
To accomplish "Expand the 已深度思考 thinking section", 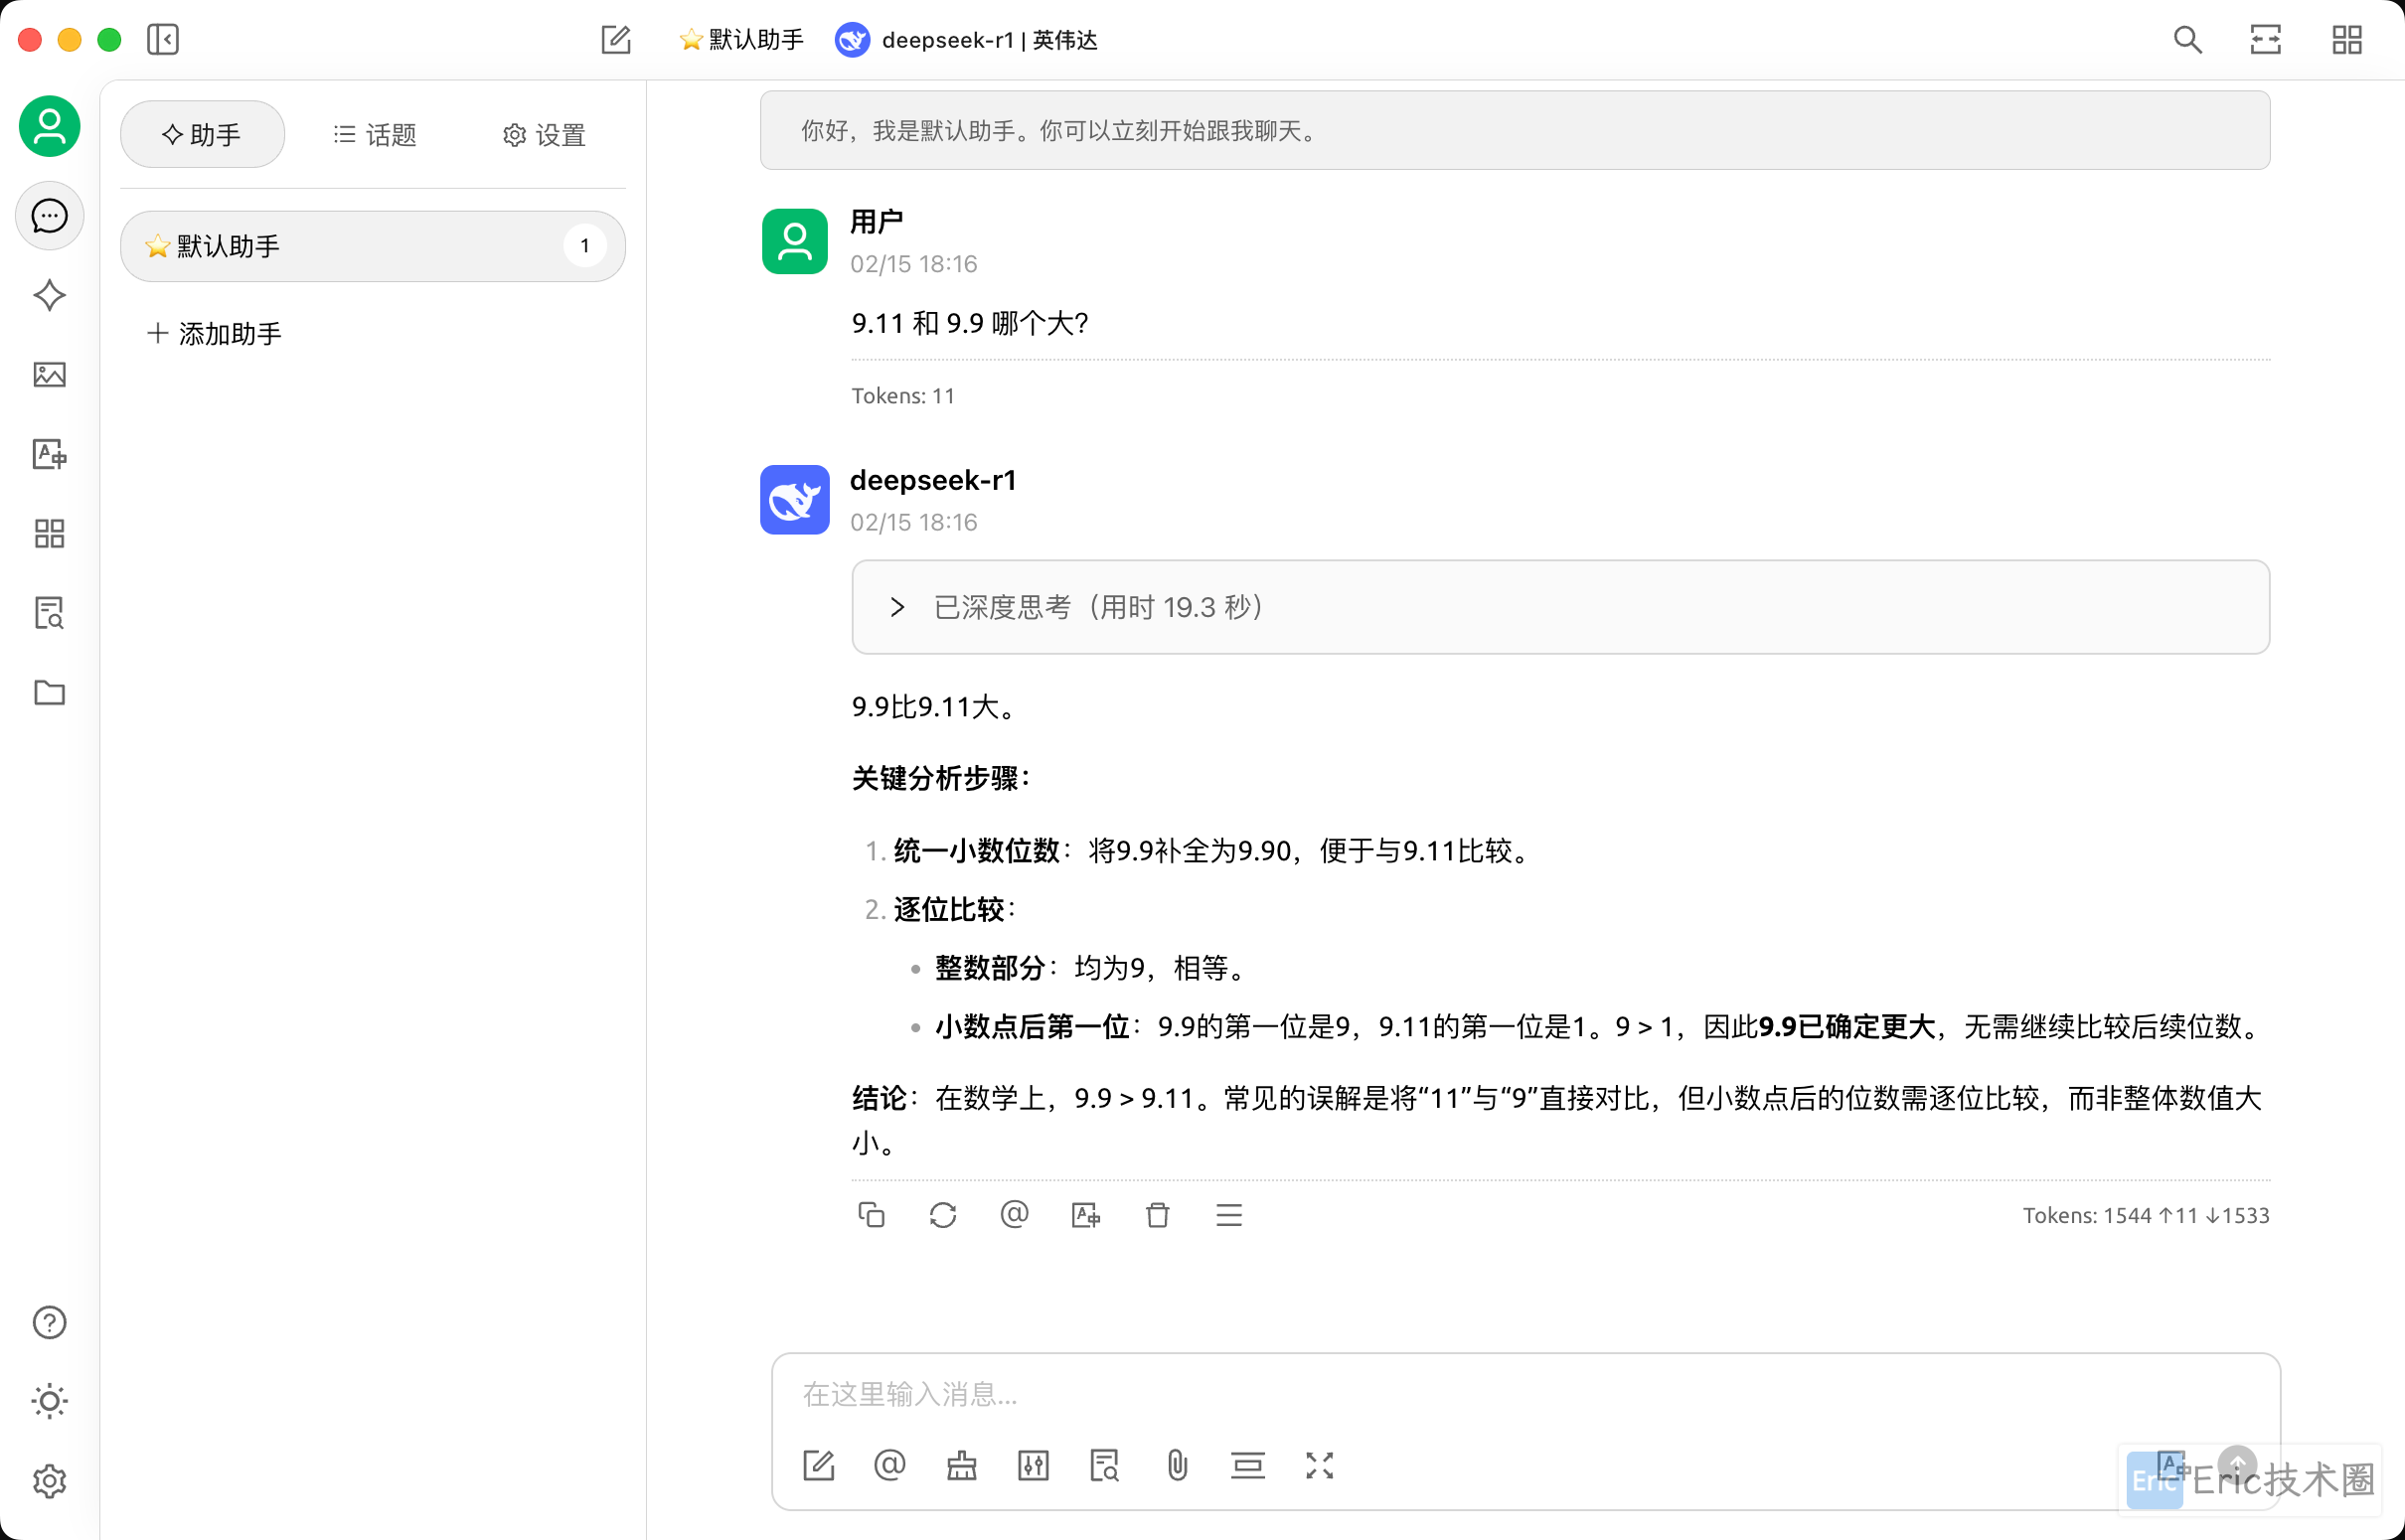I will click(x=1560, y=607).
